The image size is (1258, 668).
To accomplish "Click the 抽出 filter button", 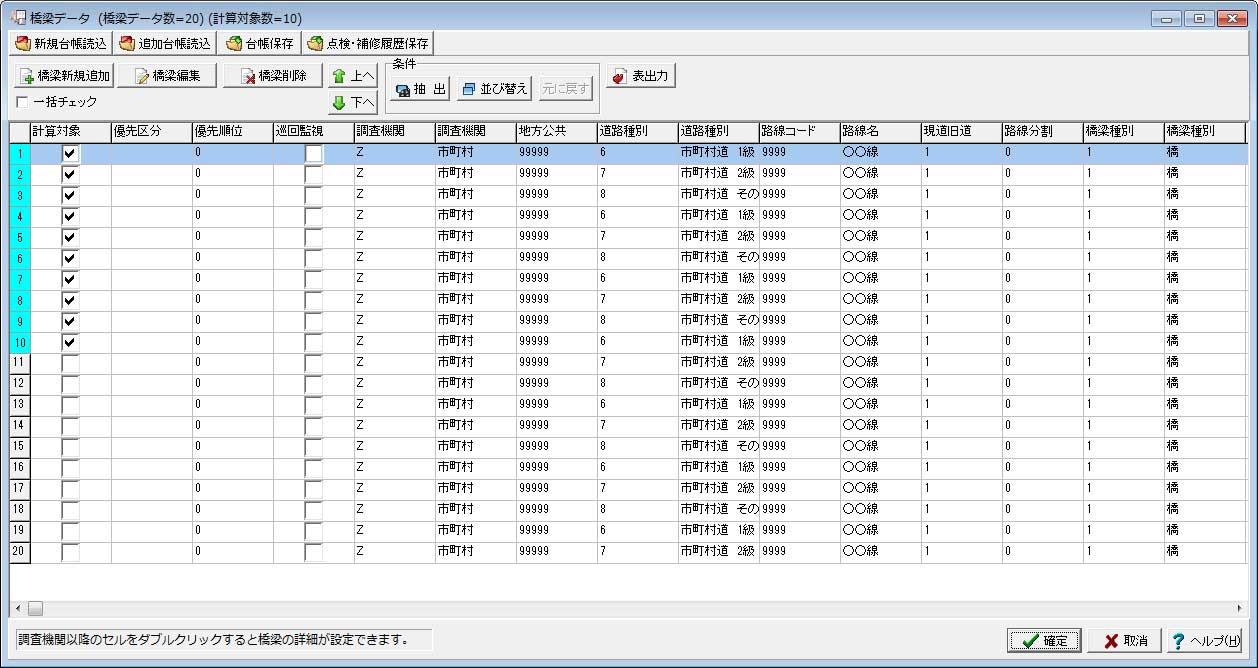I will click(420, 89).
